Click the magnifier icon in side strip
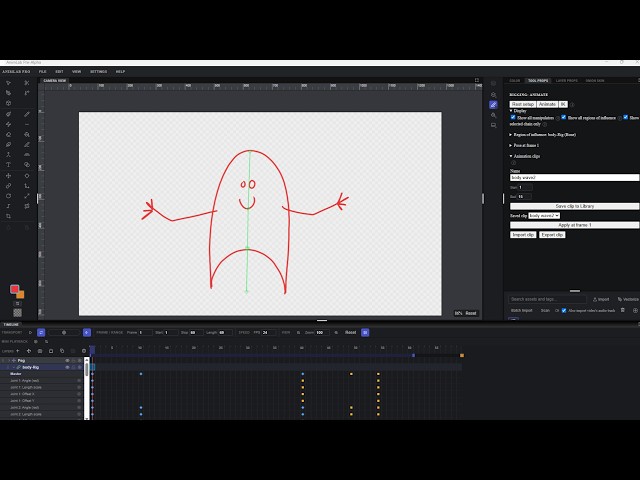 (x=493, y=116)
